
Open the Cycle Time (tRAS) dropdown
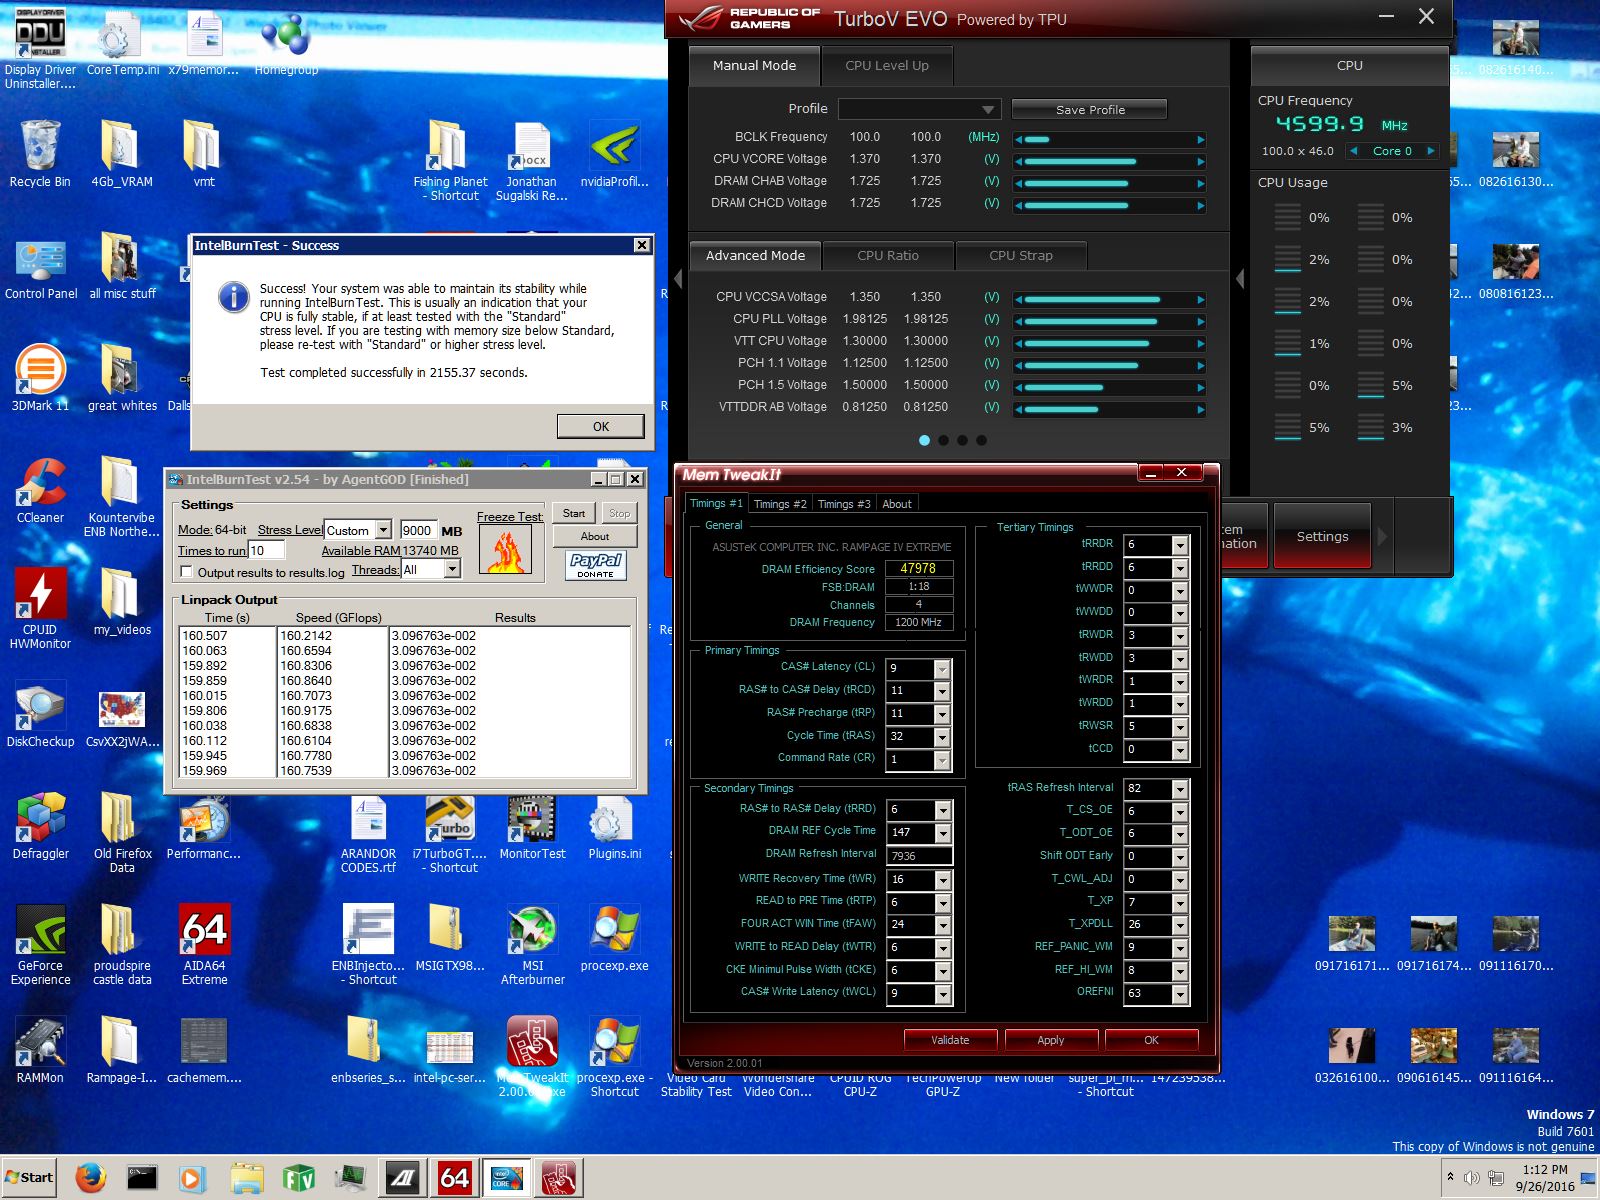[x=942, y=737]
